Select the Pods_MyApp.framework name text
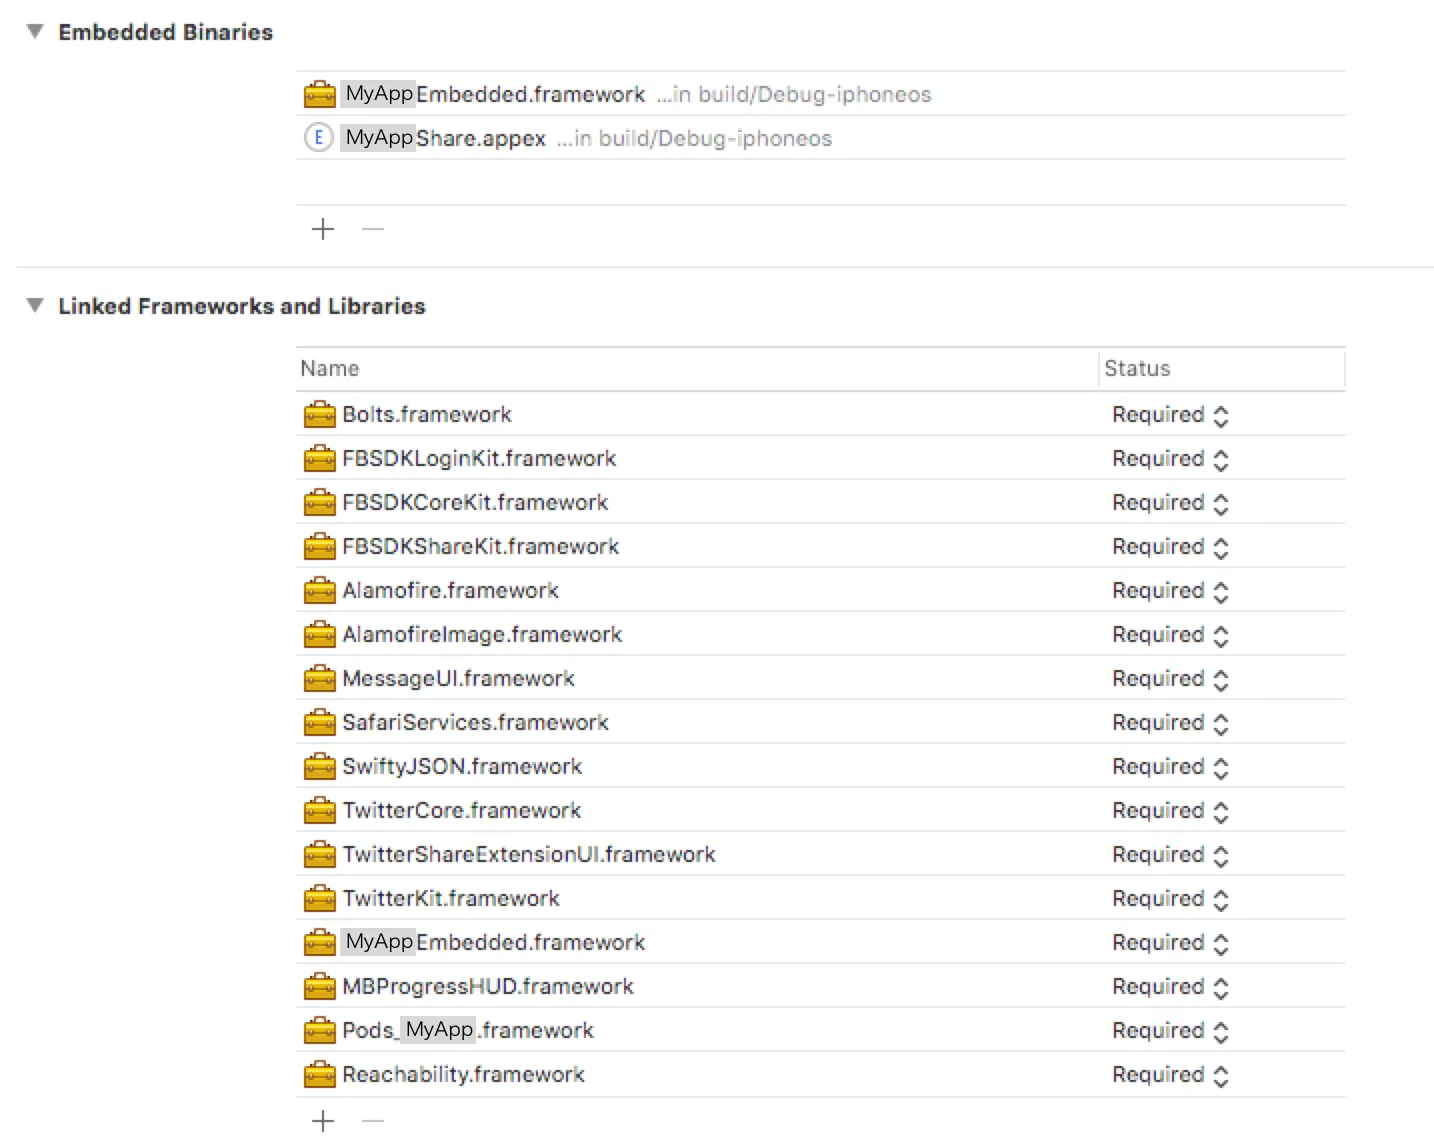 tap(468, 1031)
